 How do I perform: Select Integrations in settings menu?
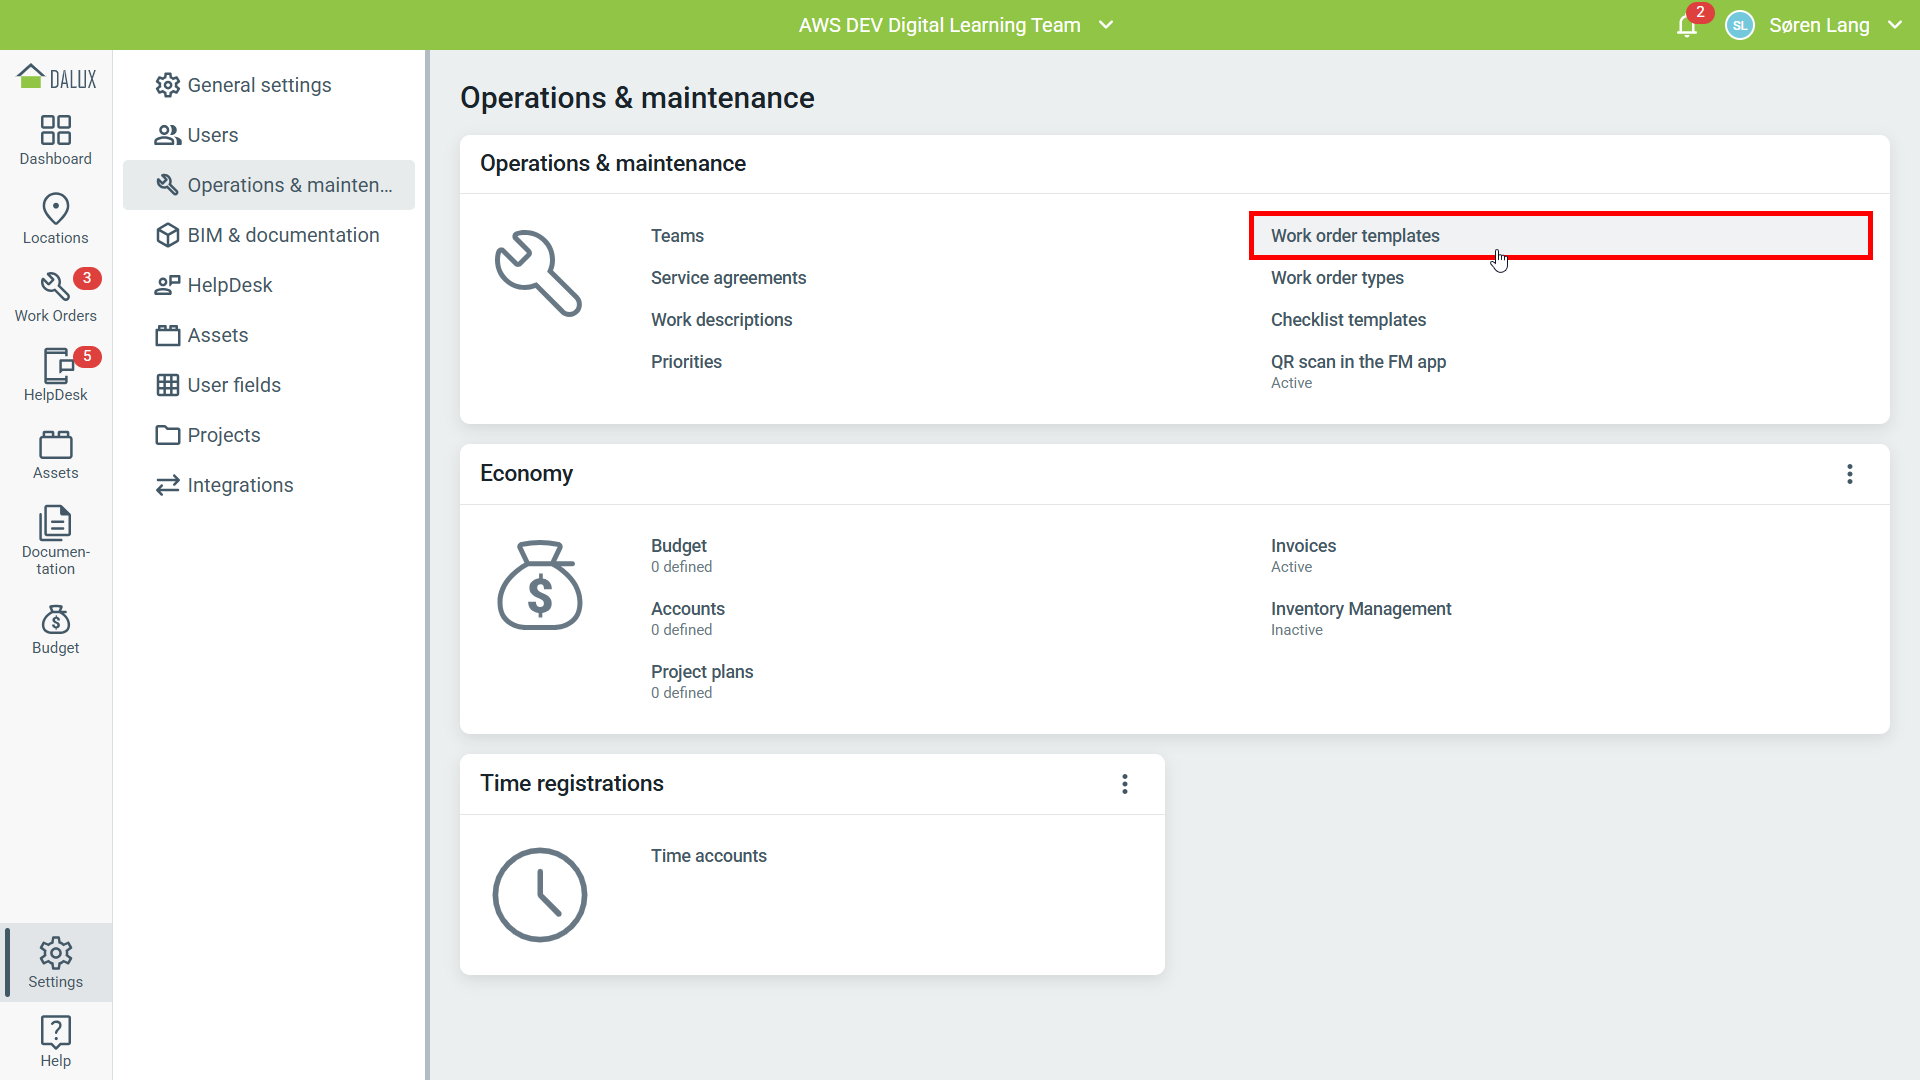pyautogui.click(x=240, y=485)
